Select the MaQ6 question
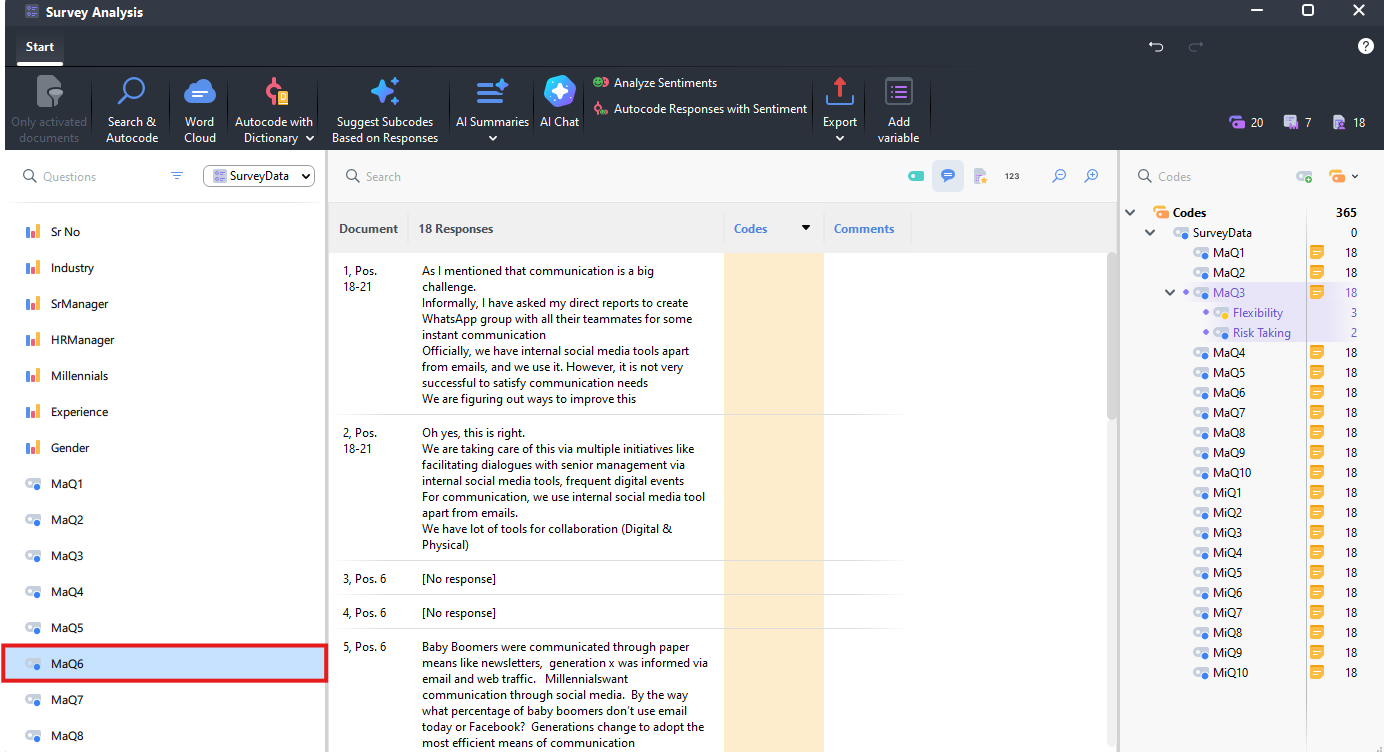Image resolution: width=1384 pixels, height=752 pixels. (163, 664)
